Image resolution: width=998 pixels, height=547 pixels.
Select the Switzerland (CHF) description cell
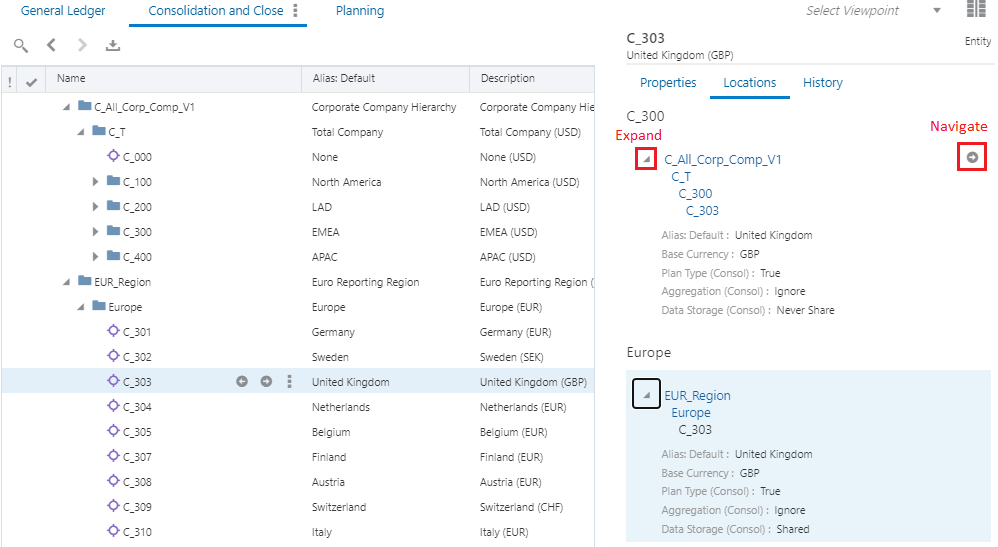click(x=521, y=508)
